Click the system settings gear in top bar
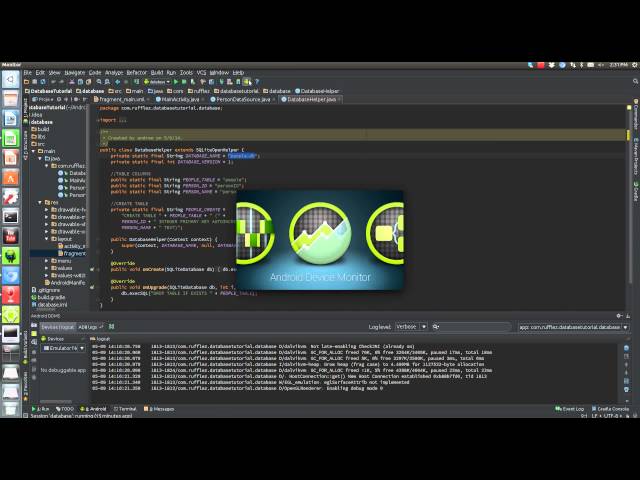Image resolution: width=640 pixels, height=480 pixels. click(635, 65)
